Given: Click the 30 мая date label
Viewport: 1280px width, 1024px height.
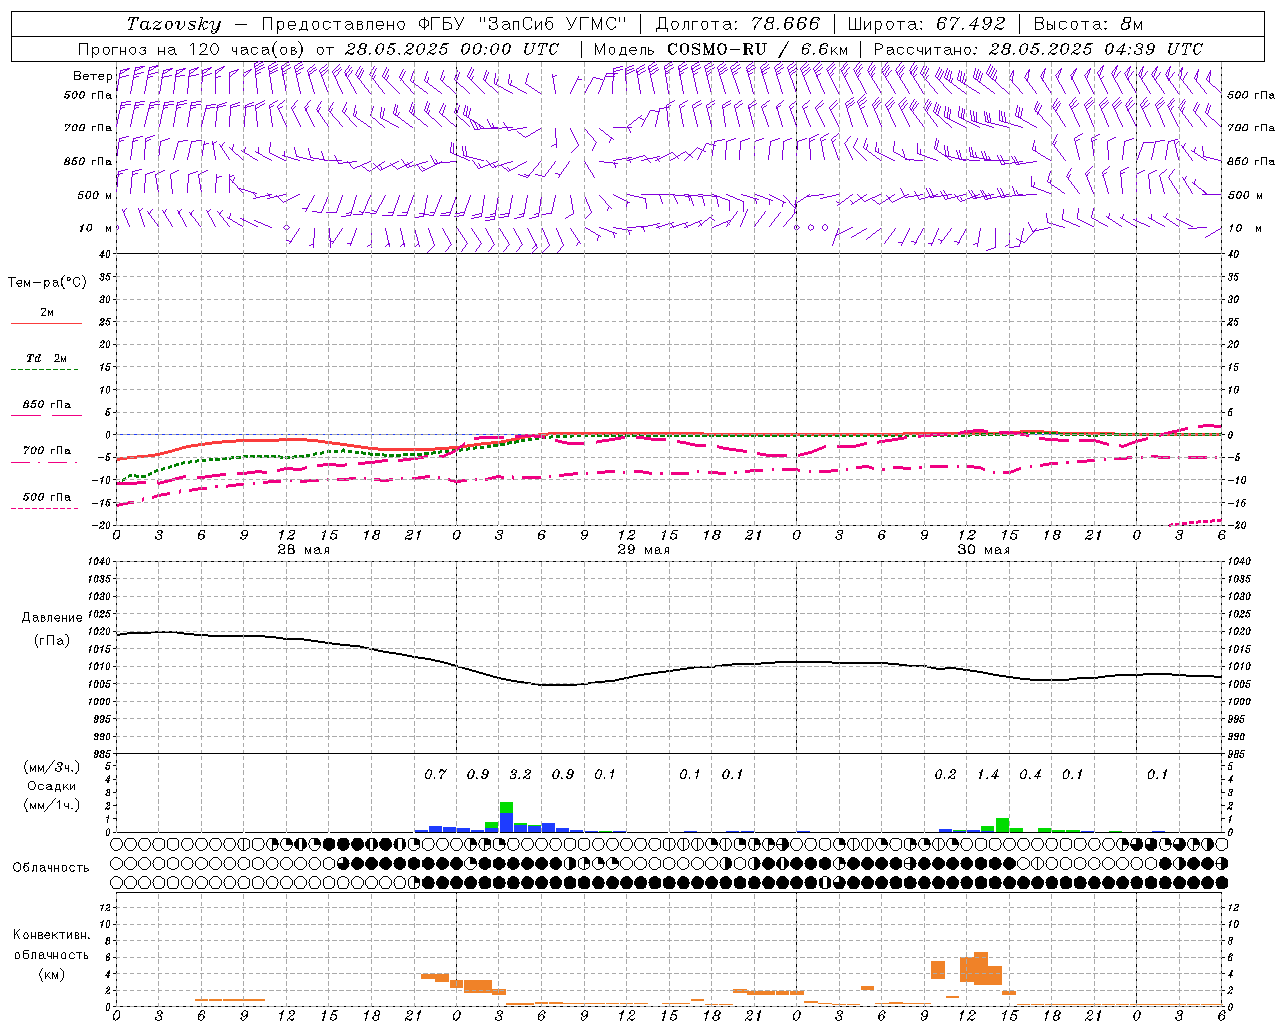Looking at the screenshot, I should [983, 550].
